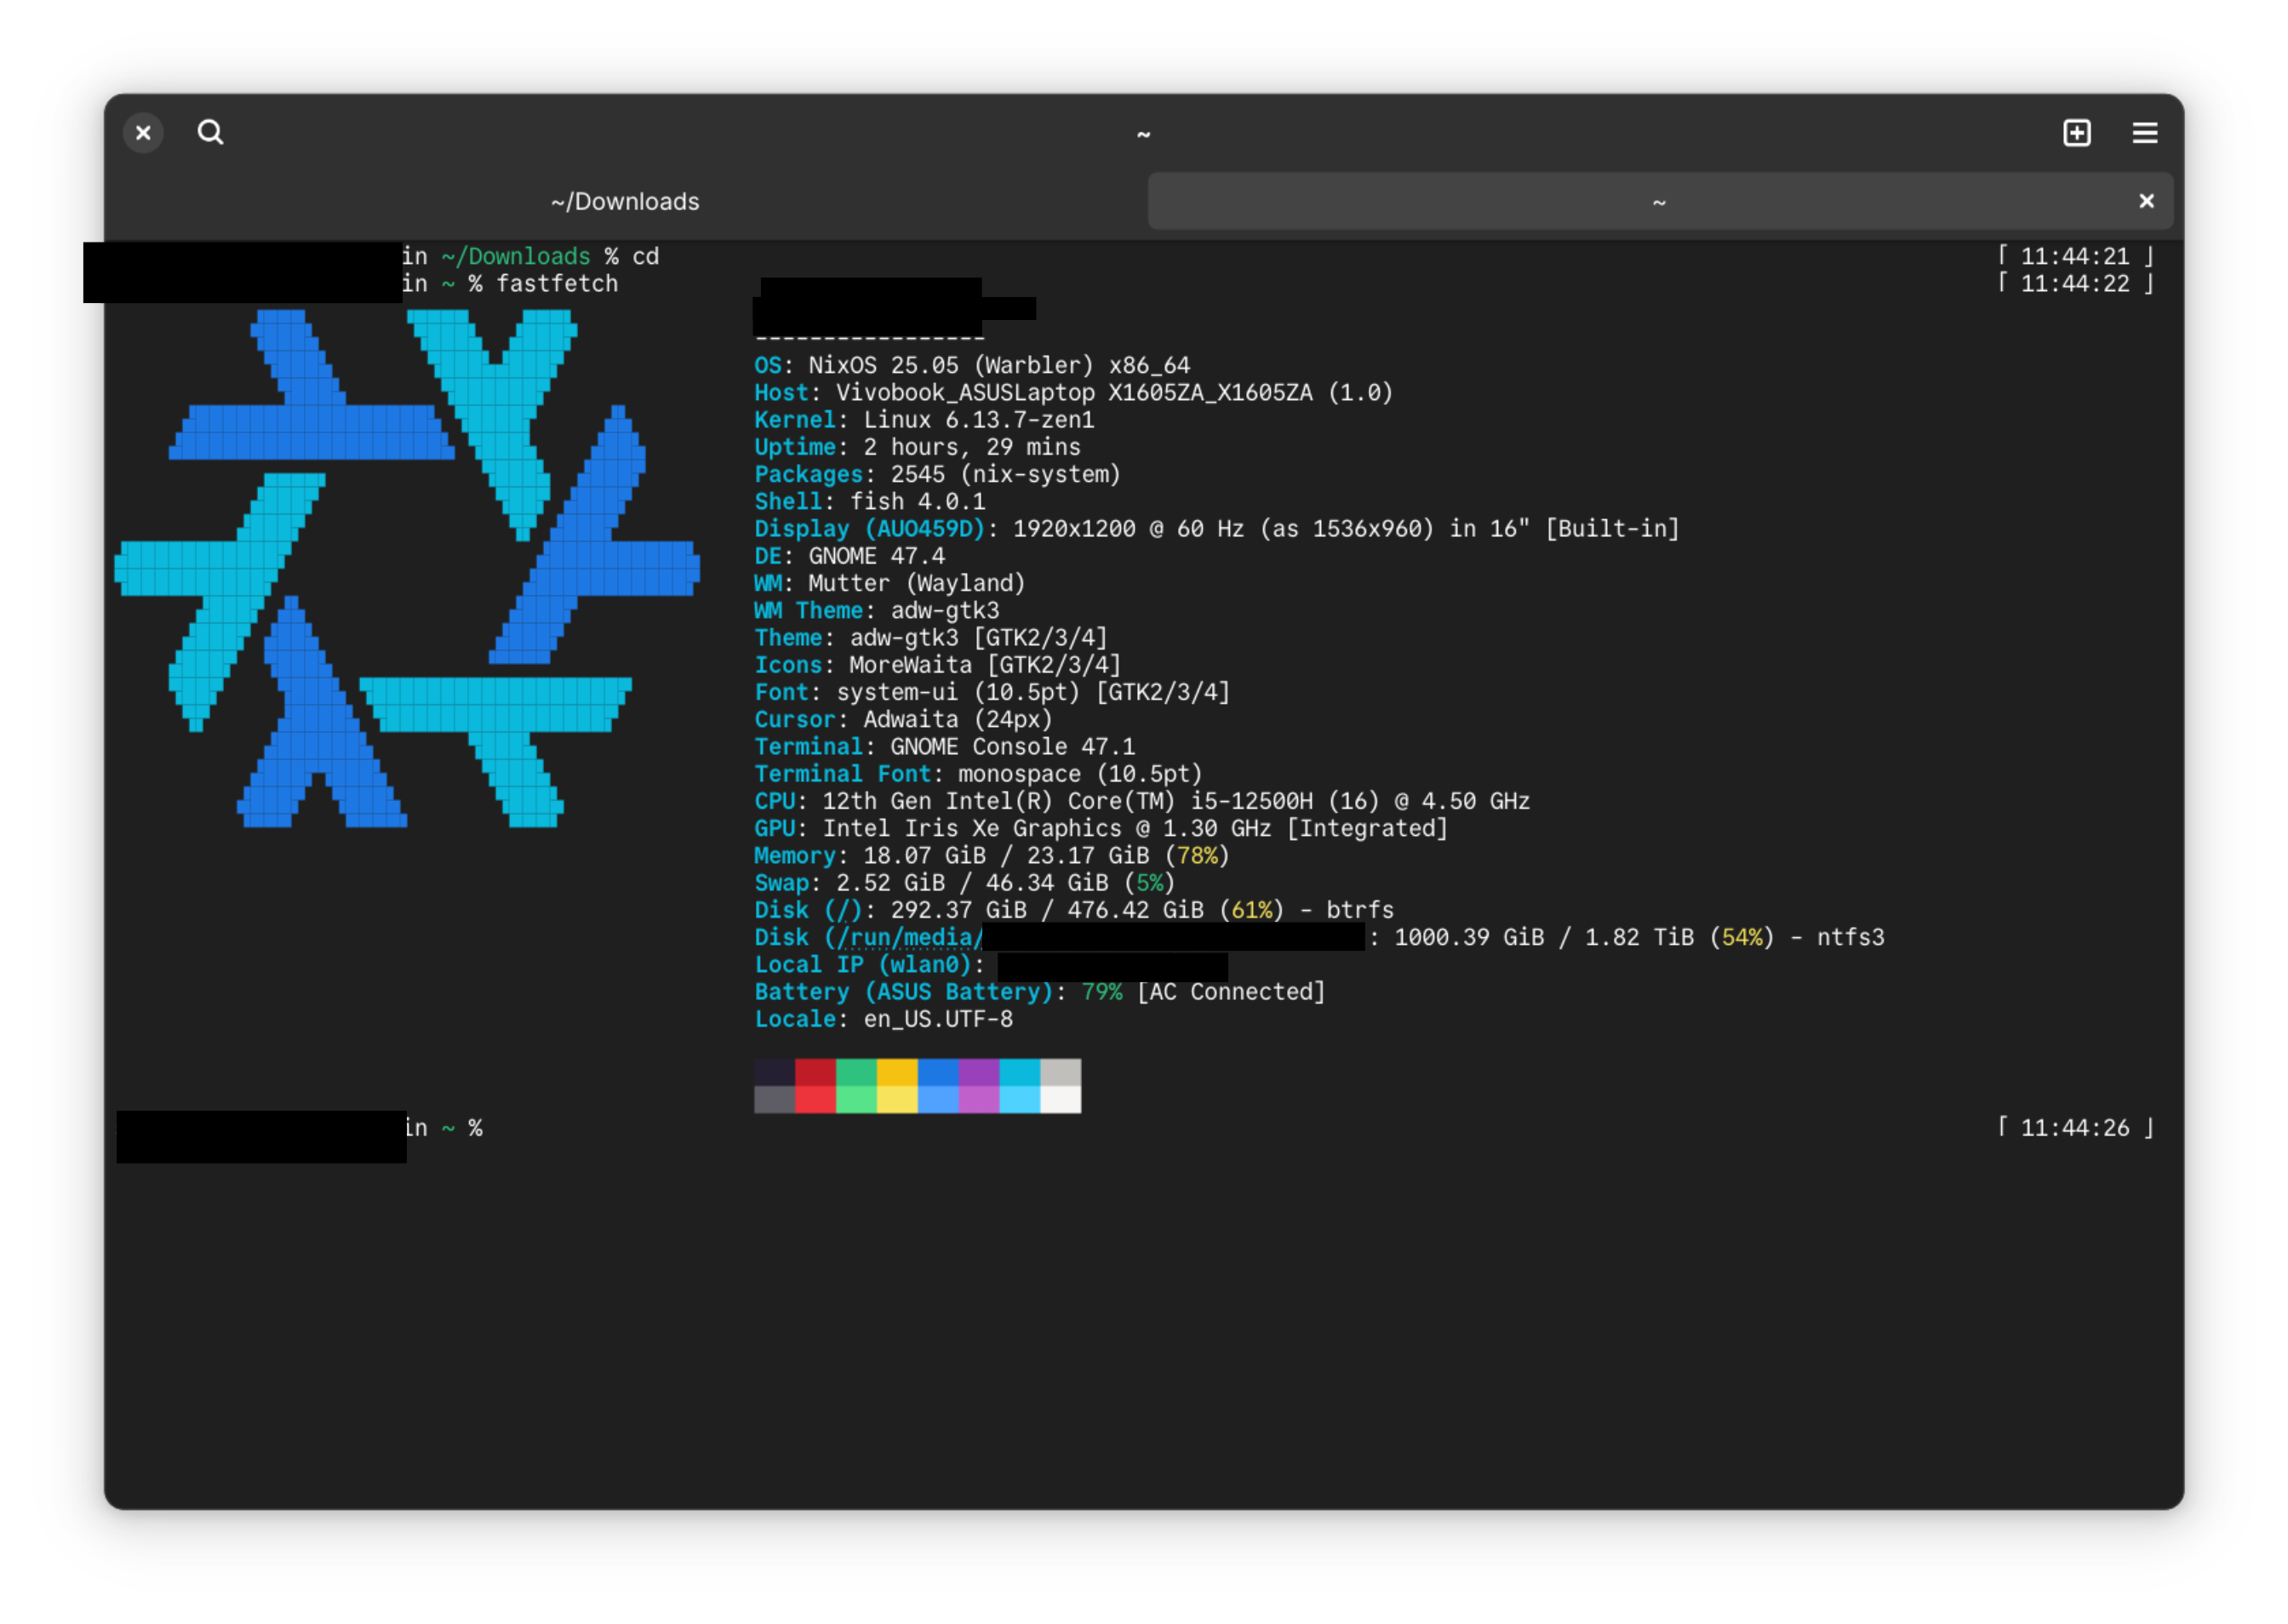Click the '~/Downloads' path in the prompt

coord(516,257)
